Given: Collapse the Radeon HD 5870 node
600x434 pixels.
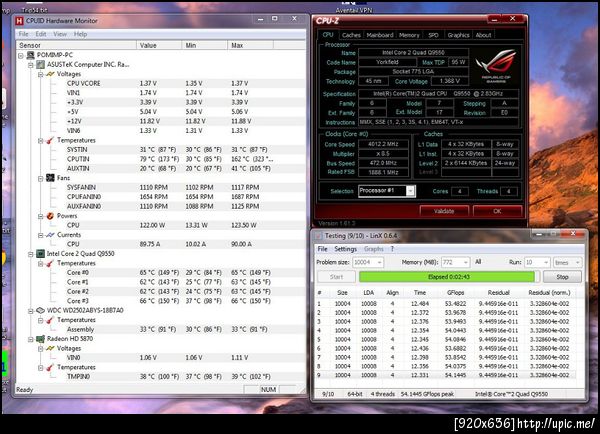Looking at the screenshot, I should pyautogui.click(x=31, y=339).
